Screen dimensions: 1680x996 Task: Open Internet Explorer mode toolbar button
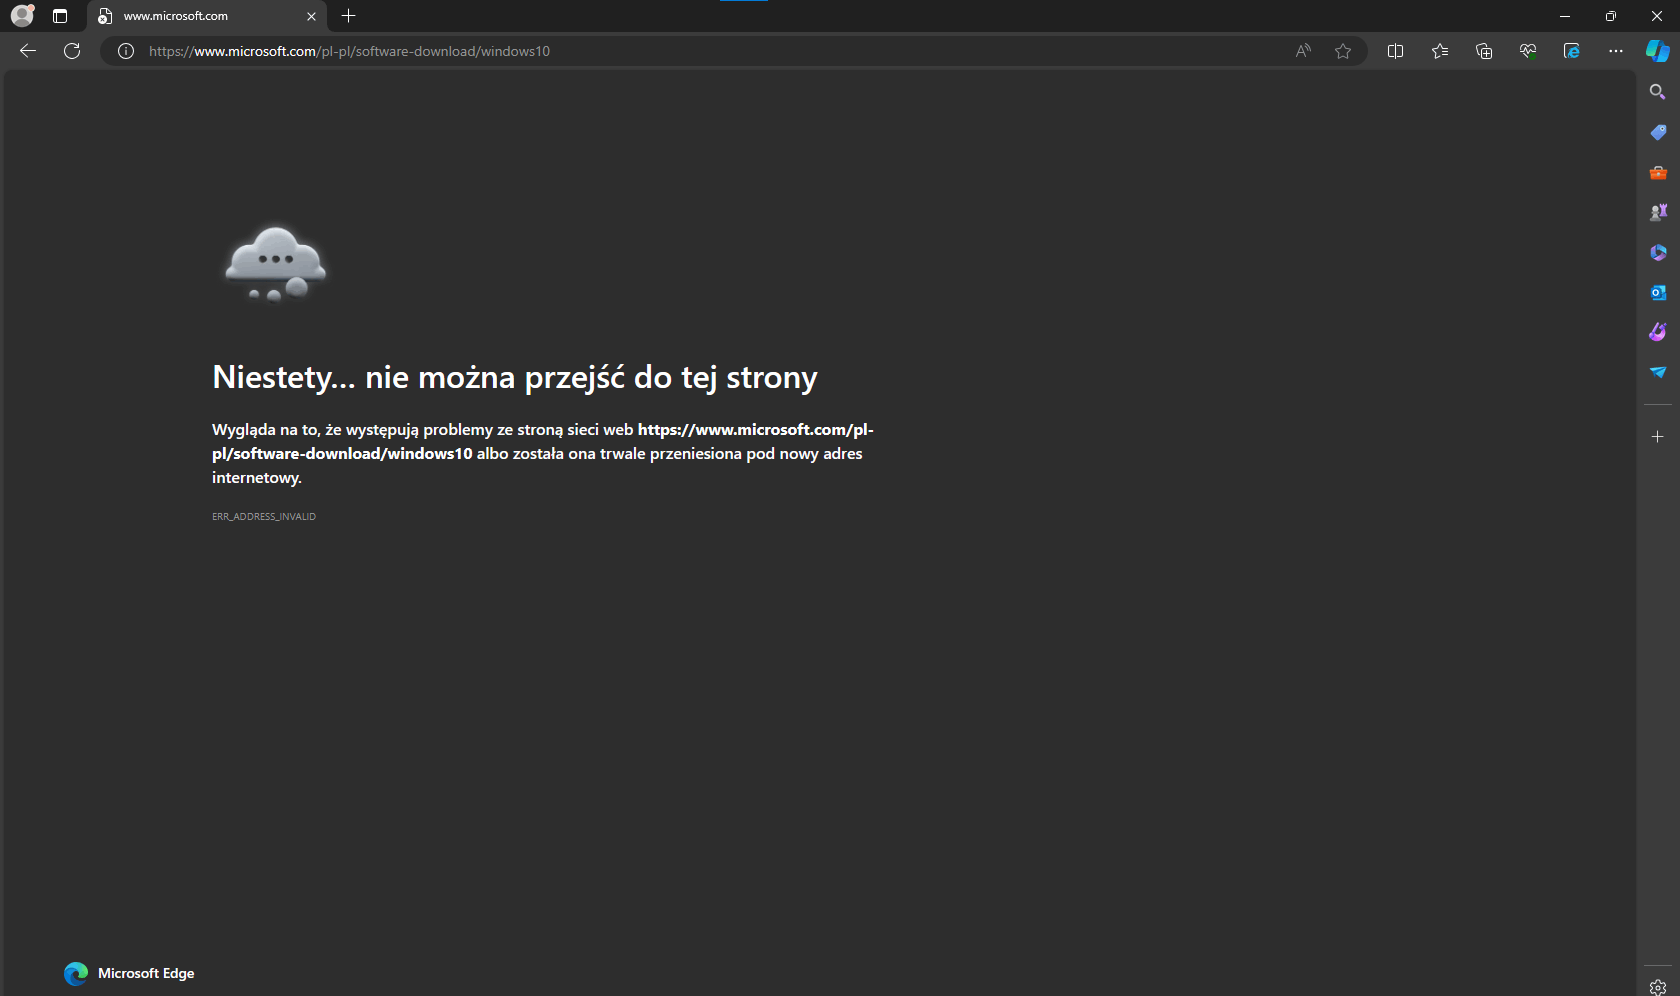coord(1572,51)
